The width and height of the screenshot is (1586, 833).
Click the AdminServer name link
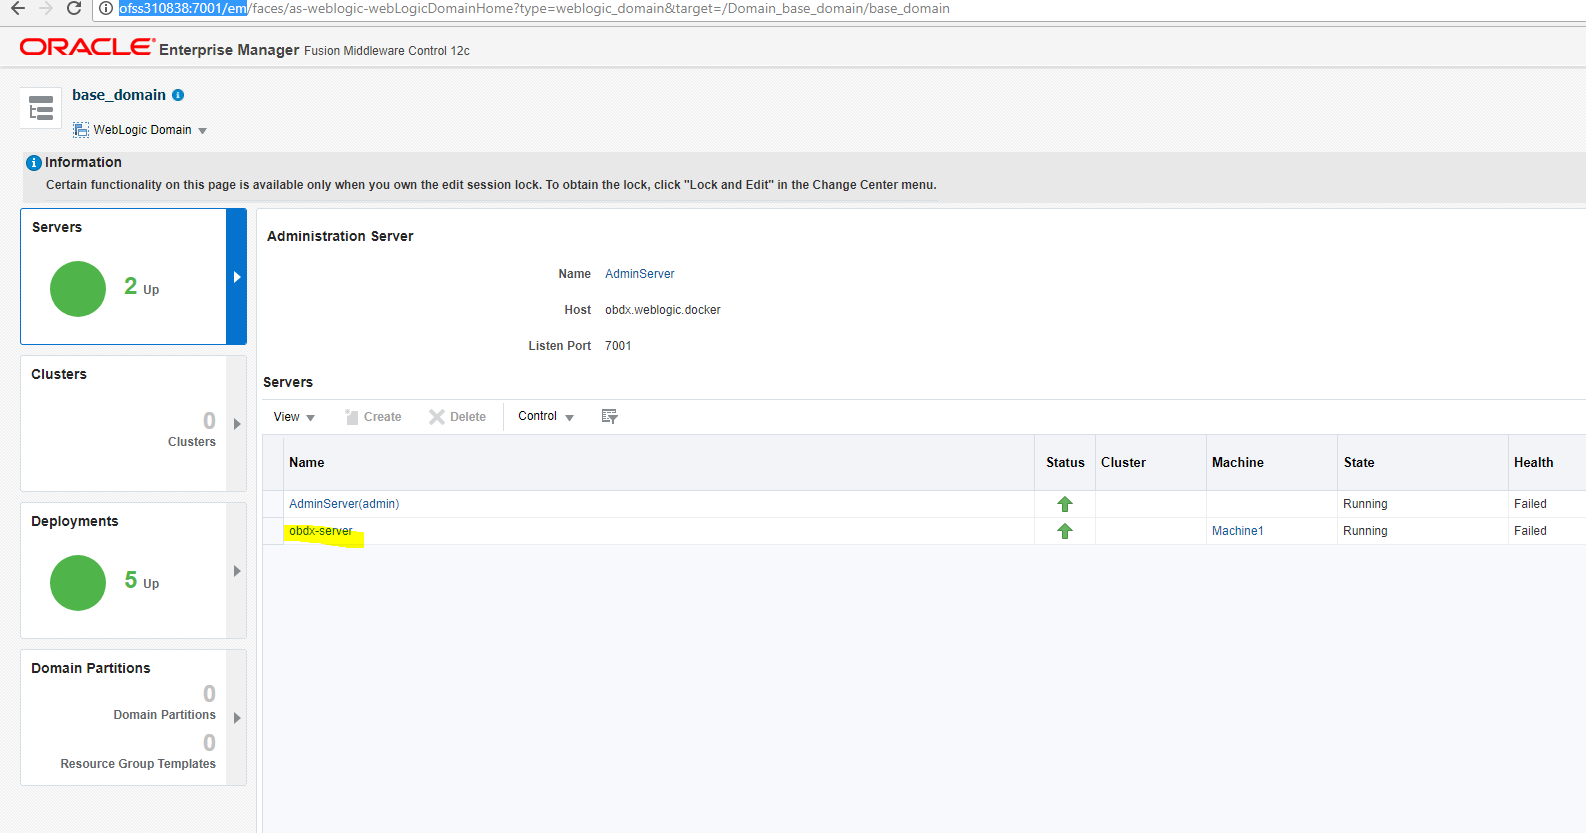pos(639,274)
